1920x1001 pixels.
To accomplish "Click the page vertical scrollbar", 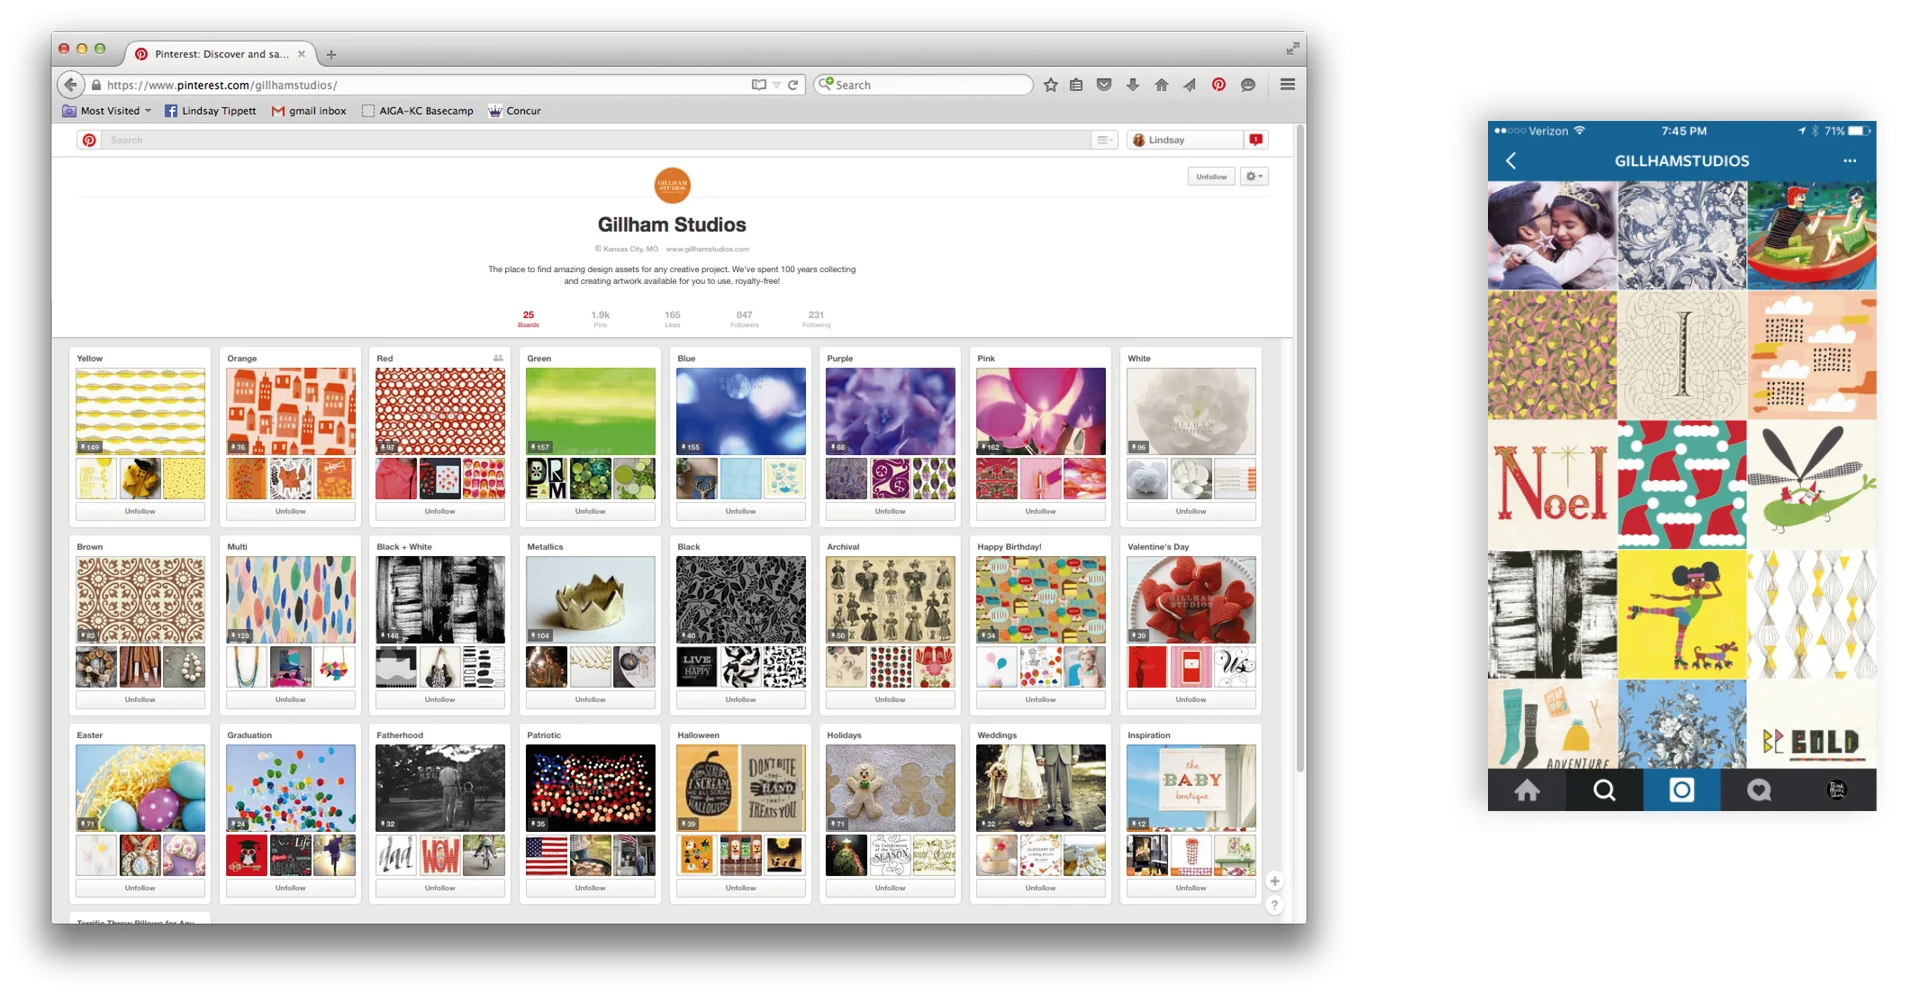I will coord(1300,448).
